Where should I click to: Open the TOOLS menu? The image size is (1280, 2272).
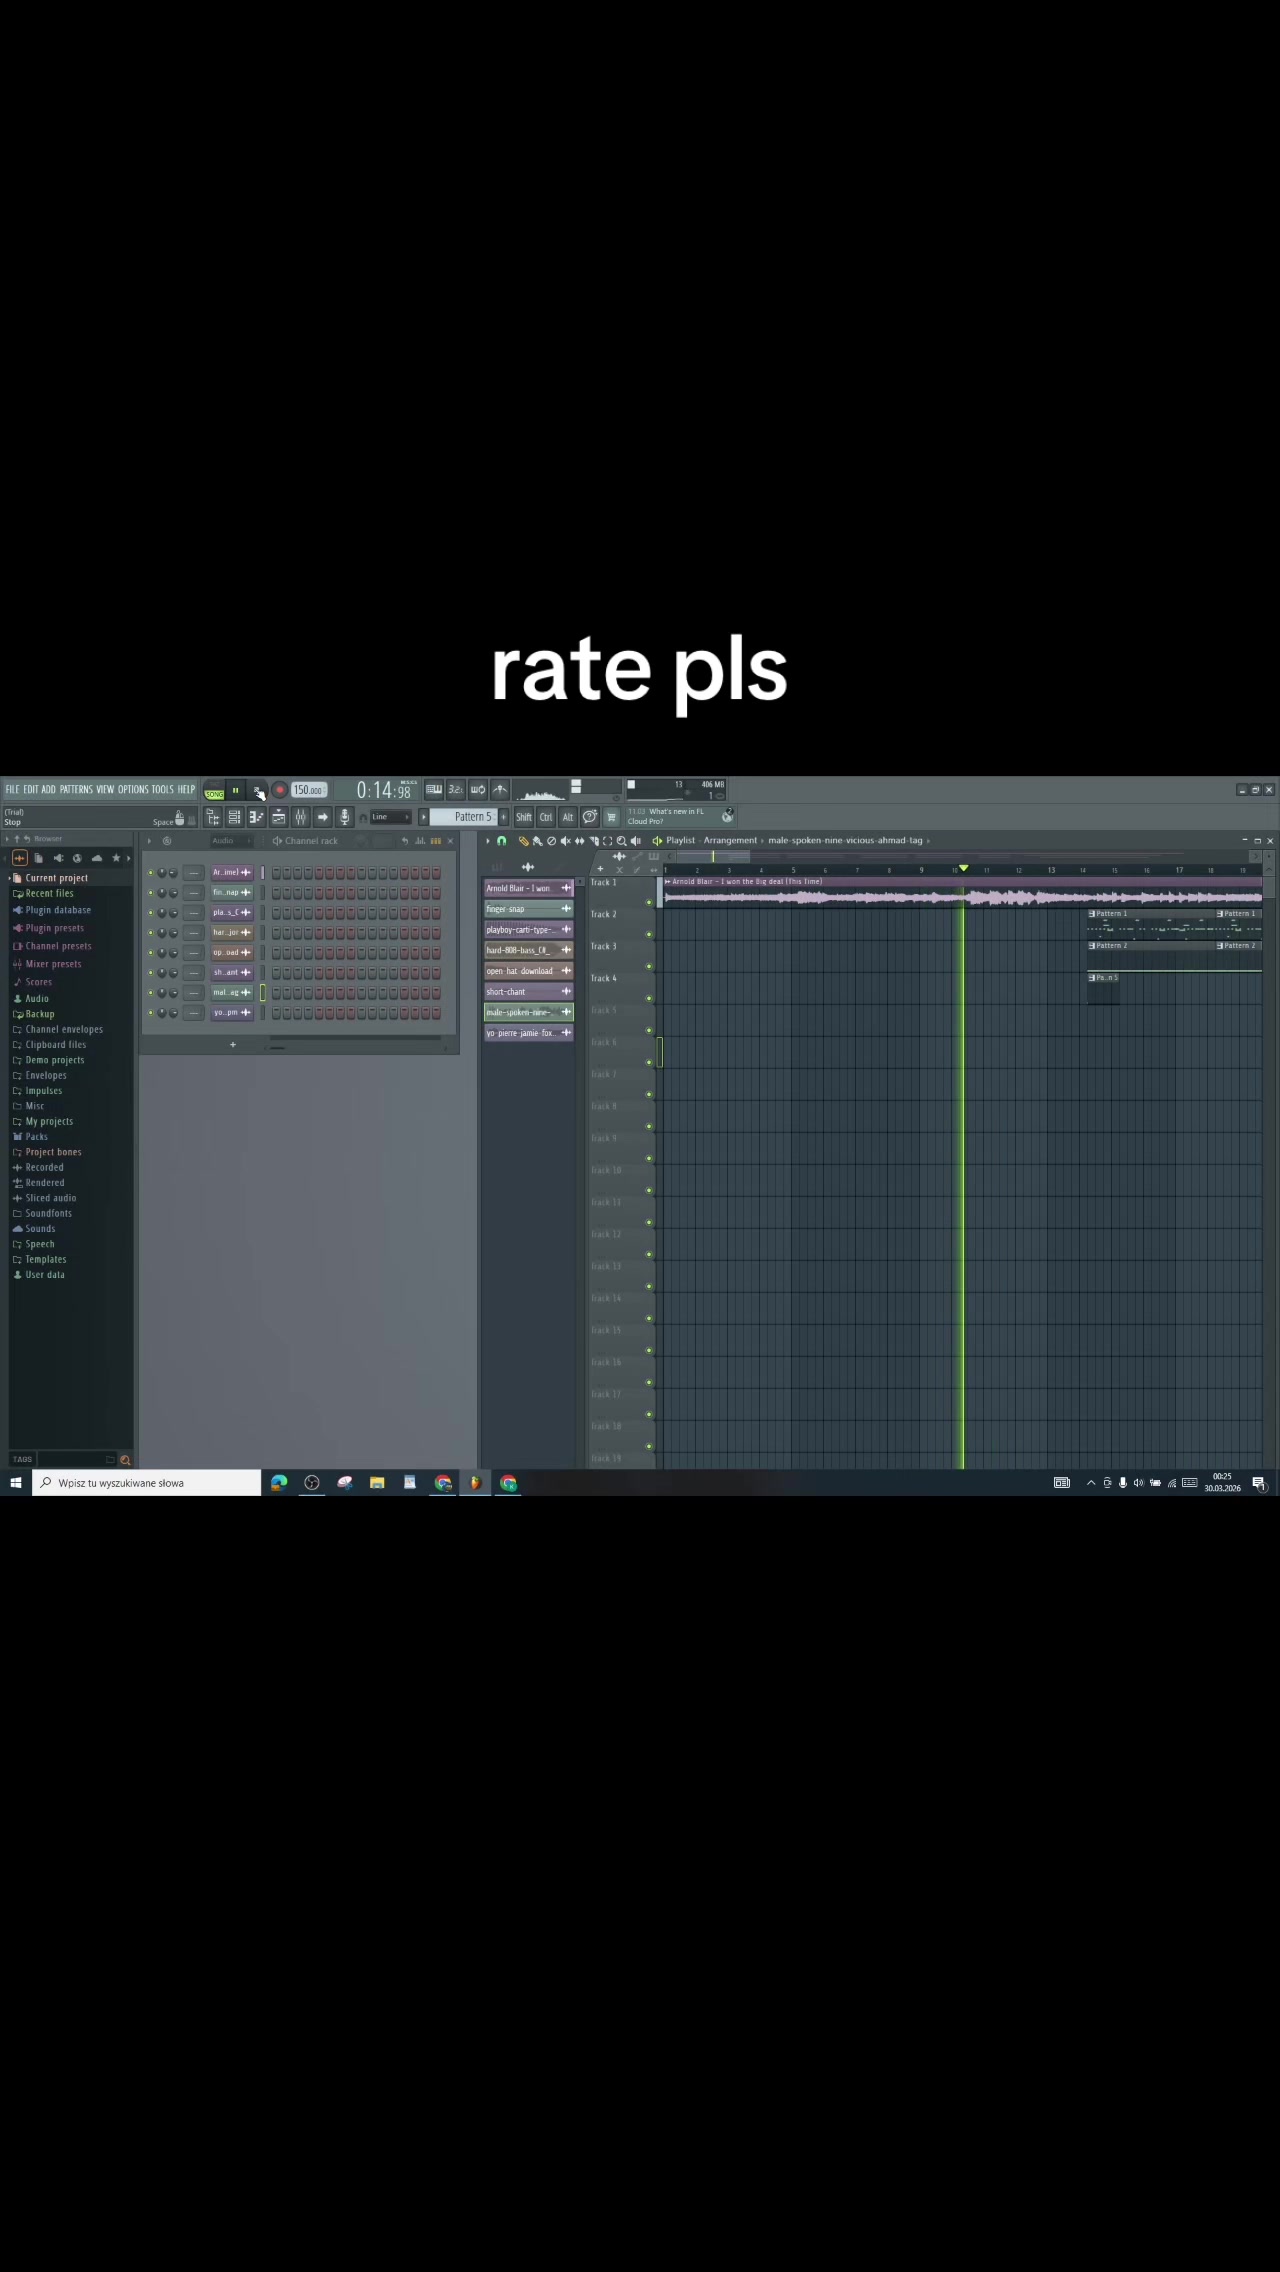162,790
